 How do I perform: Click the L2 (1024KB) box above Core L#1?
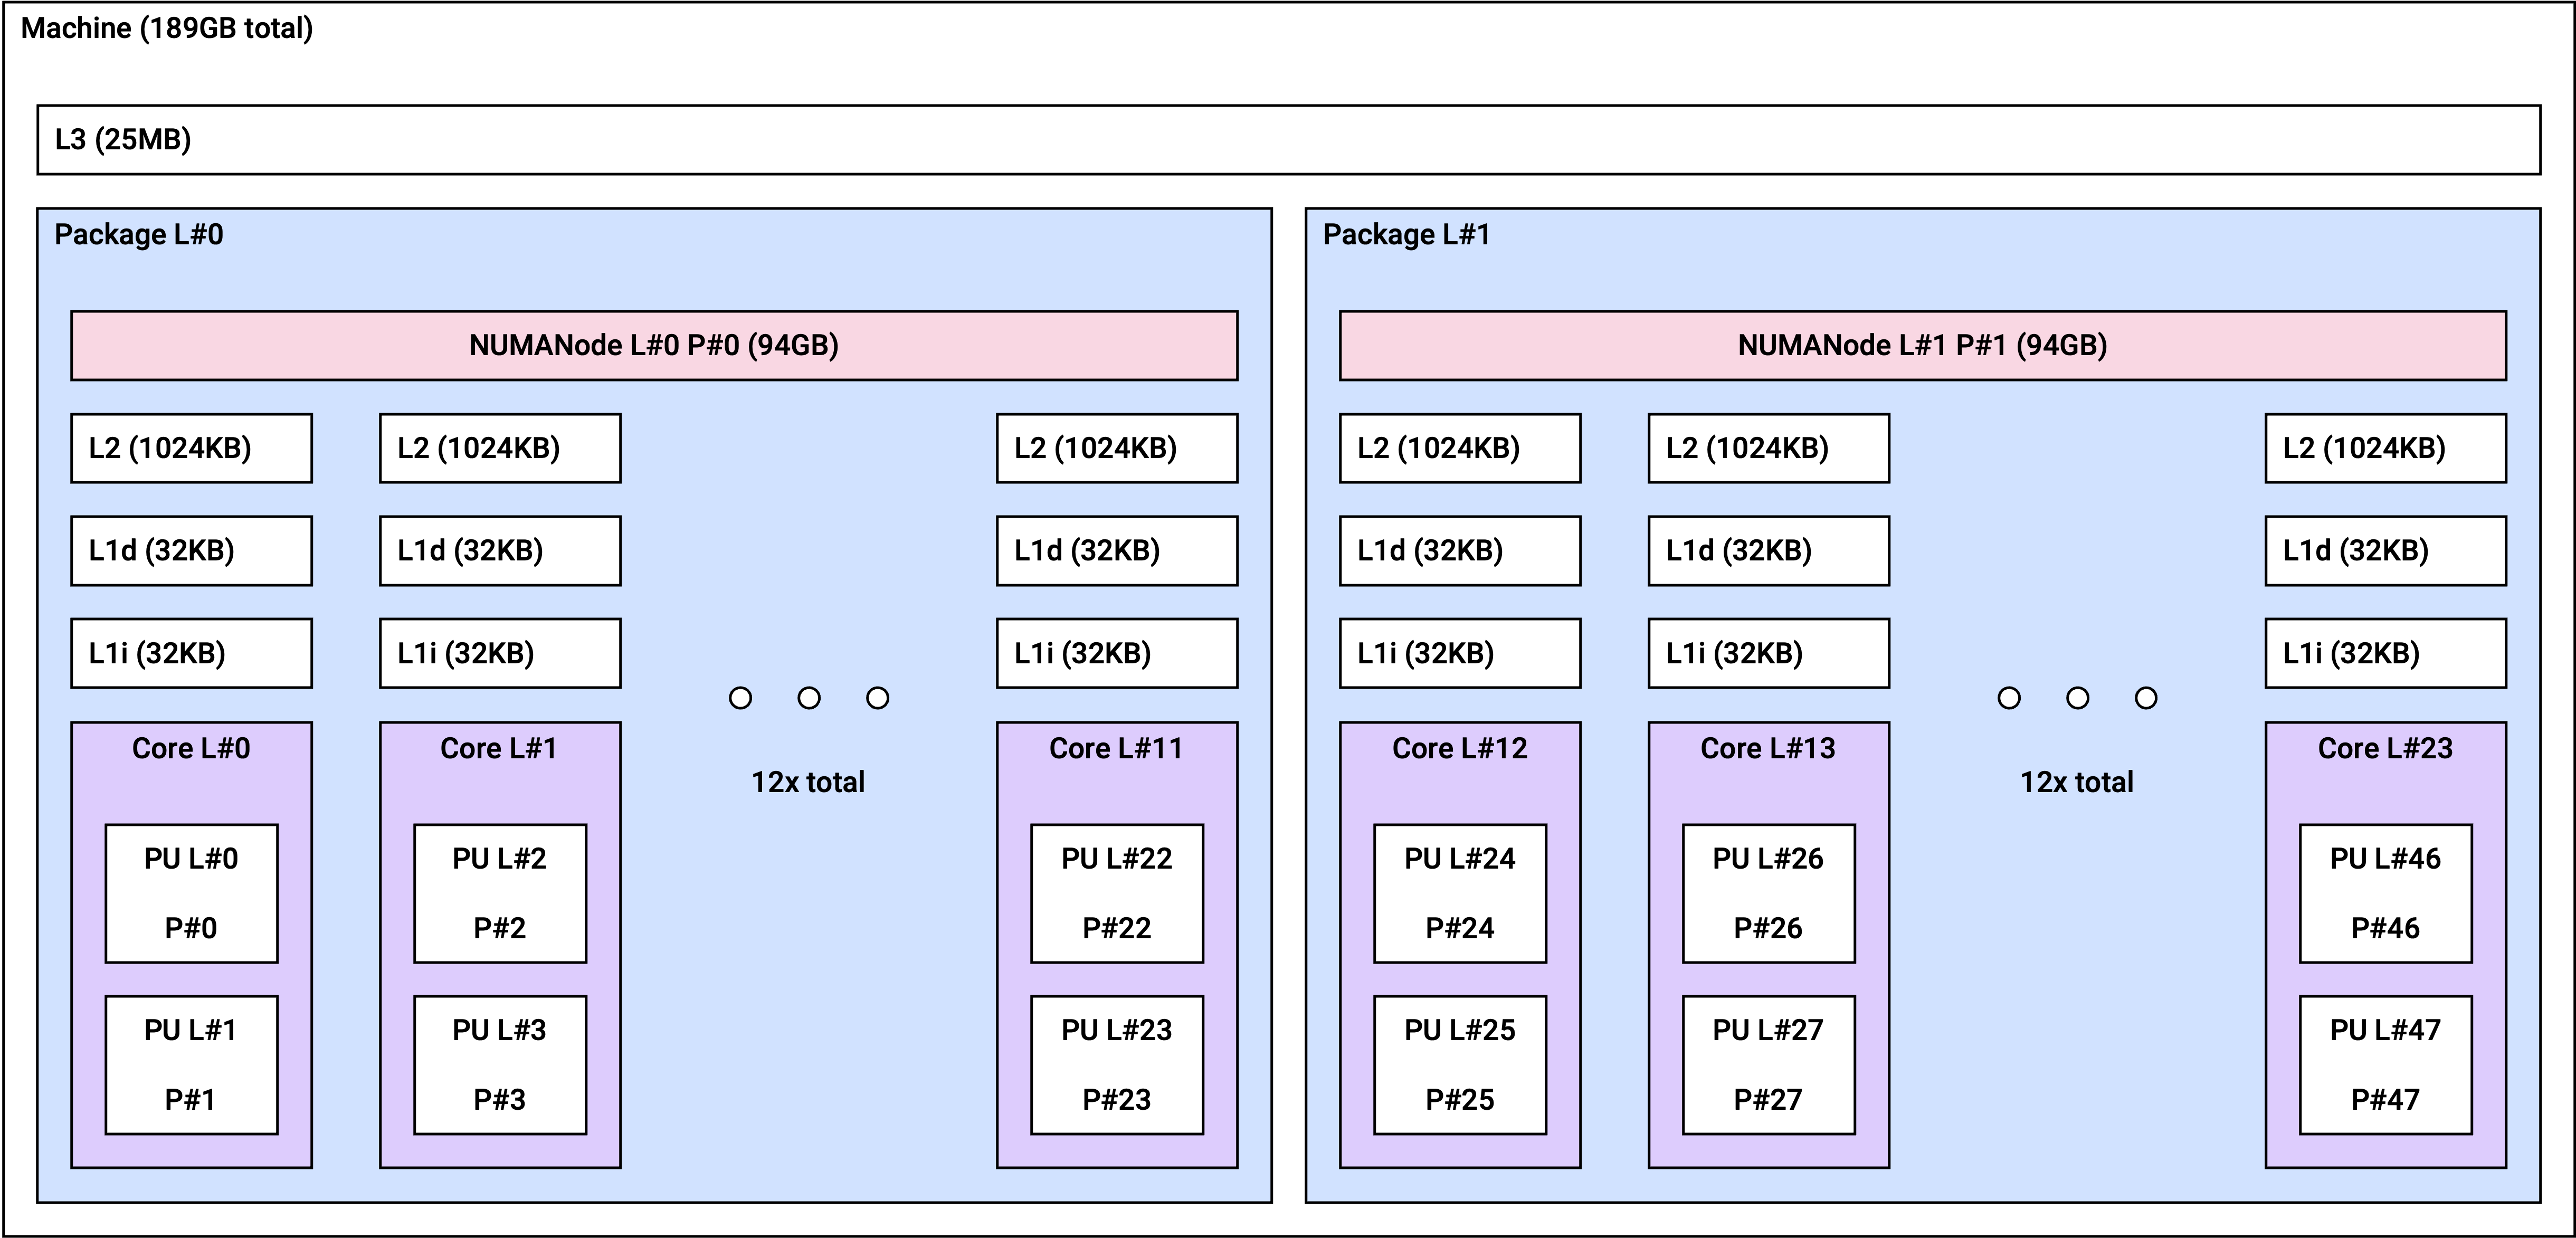click(x=500, y=449)
